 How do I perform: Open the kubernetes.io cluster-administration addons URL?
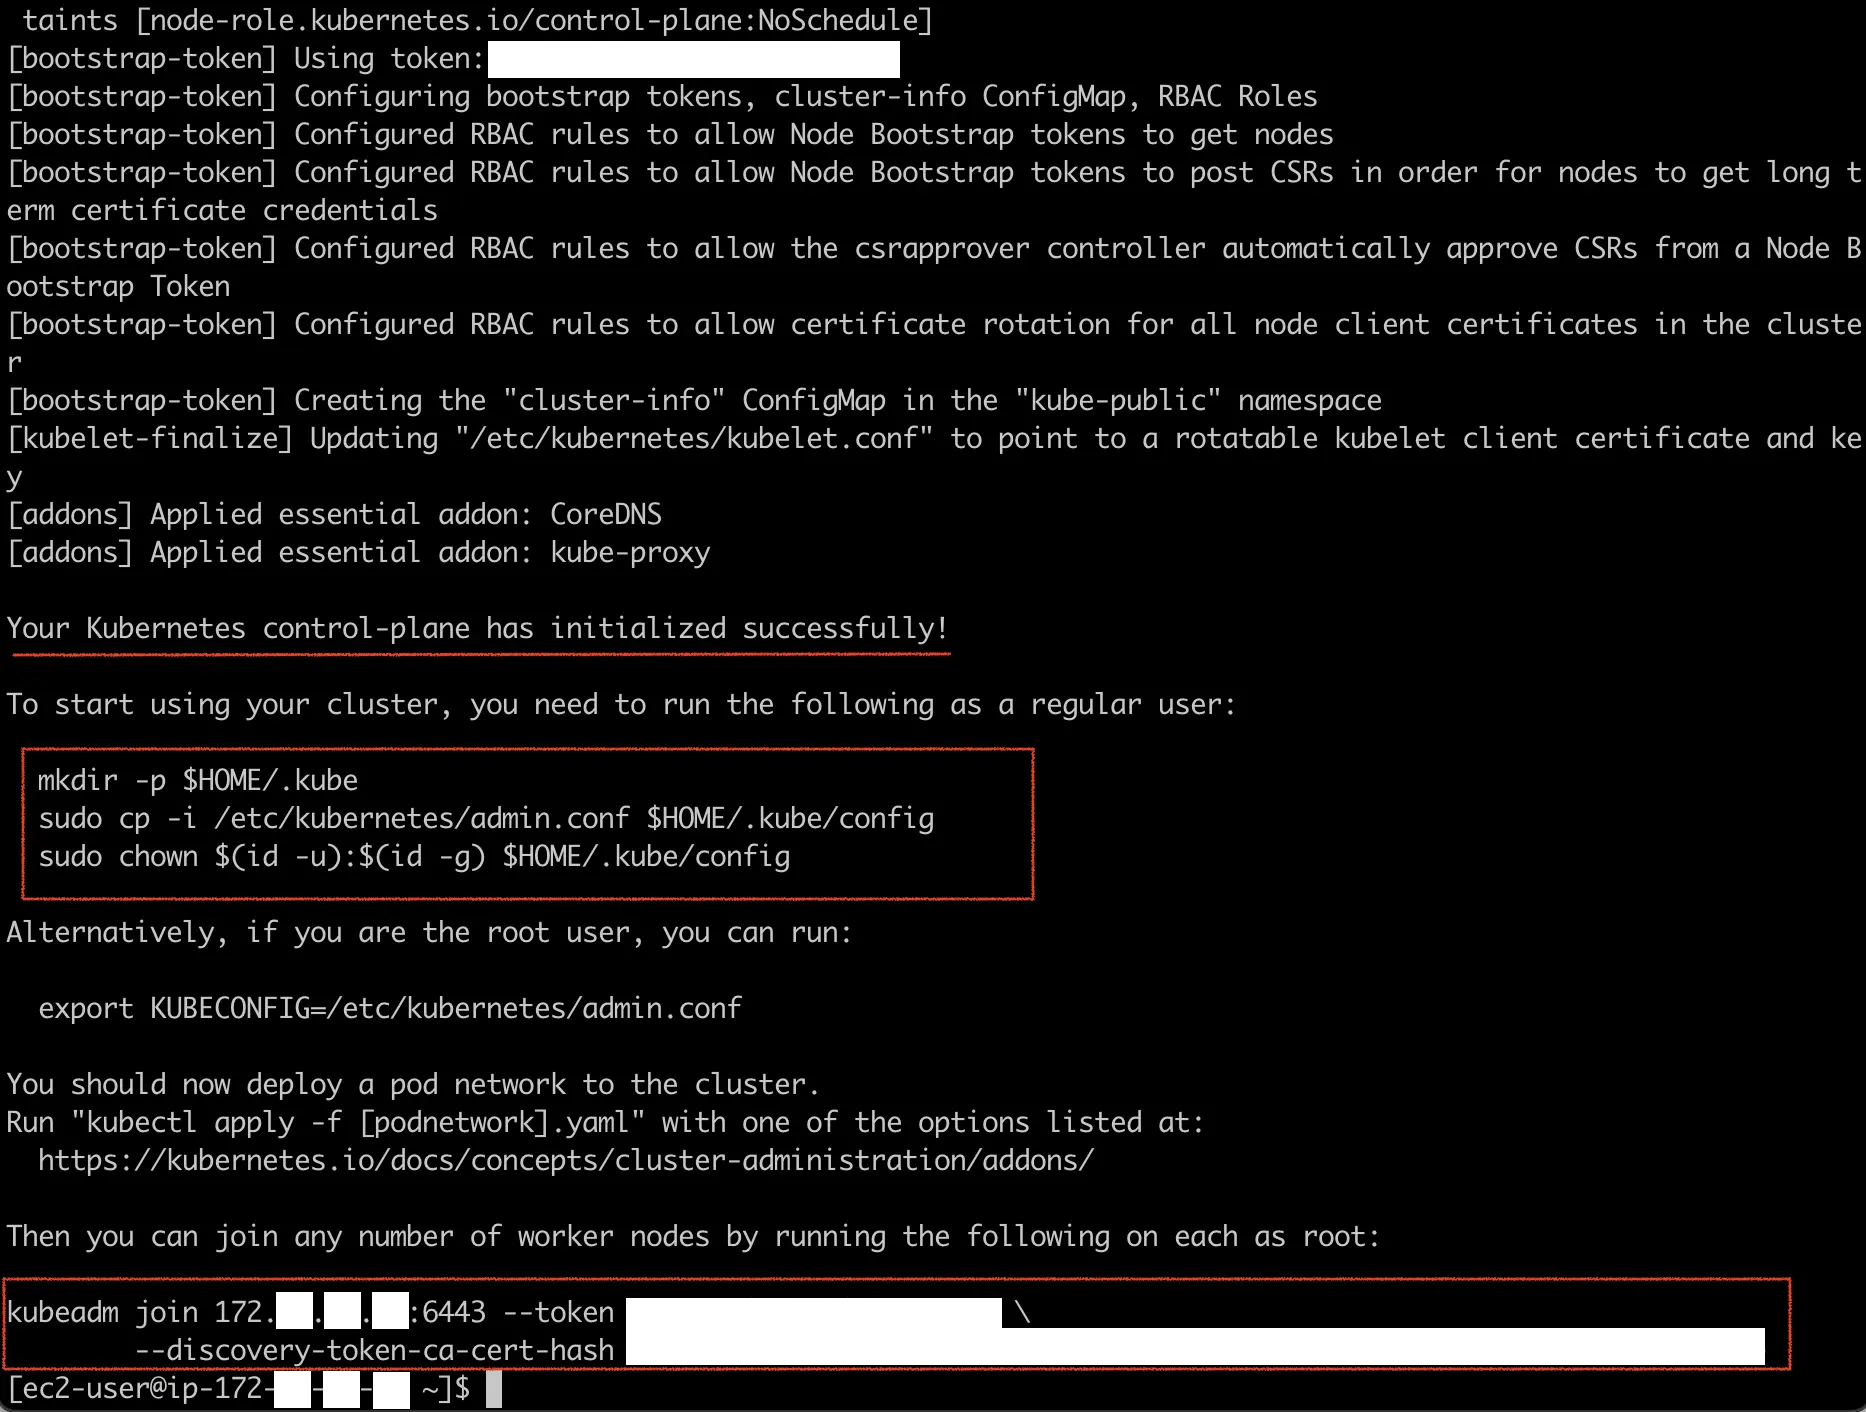pos(566,1160)
